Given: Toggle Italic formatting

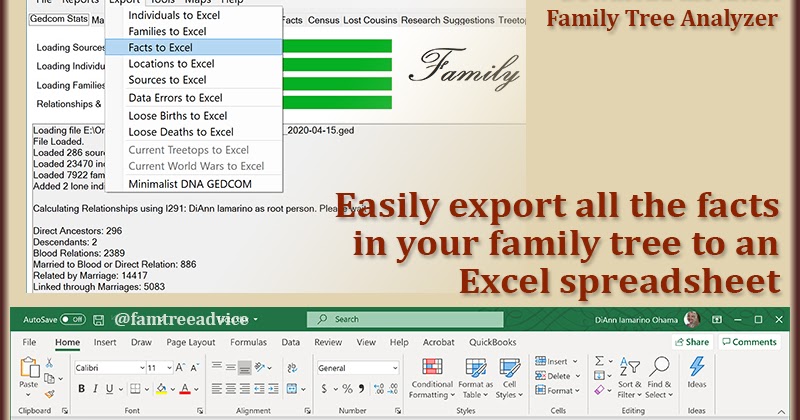Looking at the screenshot, I should 95,389.
